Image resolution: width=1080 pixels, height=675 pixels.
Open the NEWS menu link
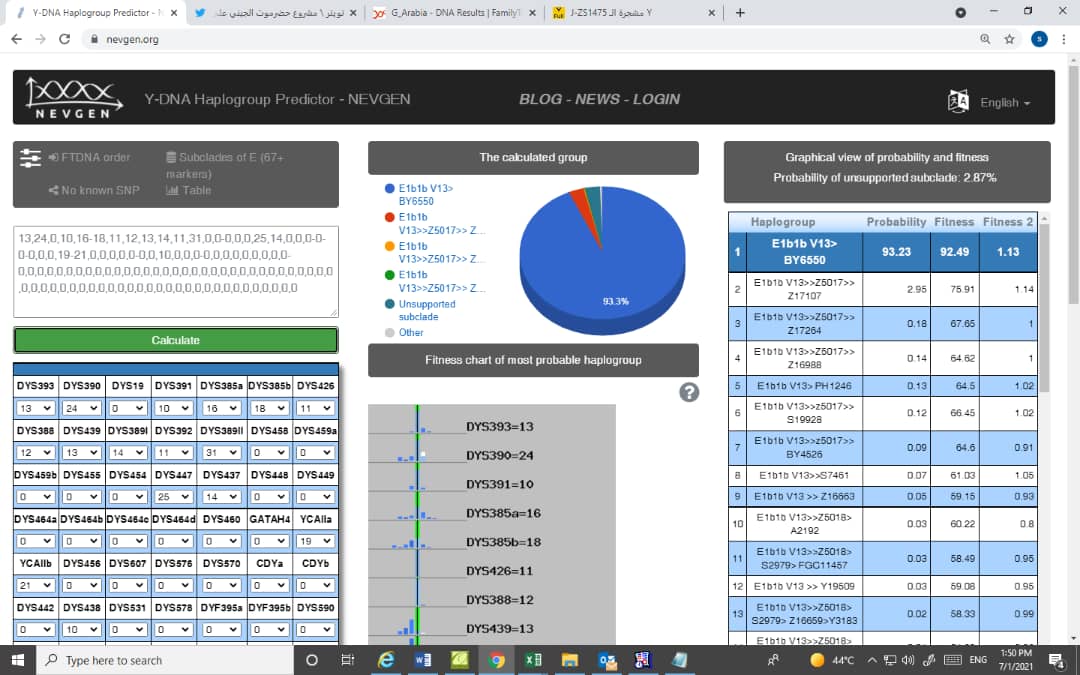(x=596, y=99)
